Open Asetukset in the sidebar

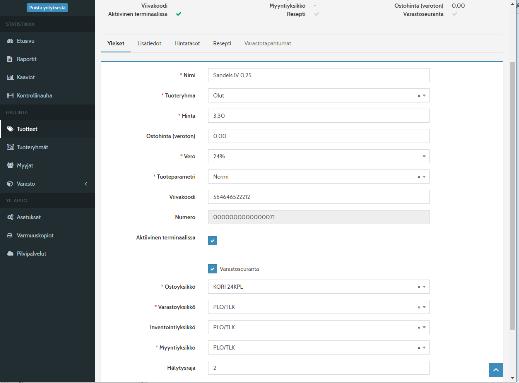[47, 217]
